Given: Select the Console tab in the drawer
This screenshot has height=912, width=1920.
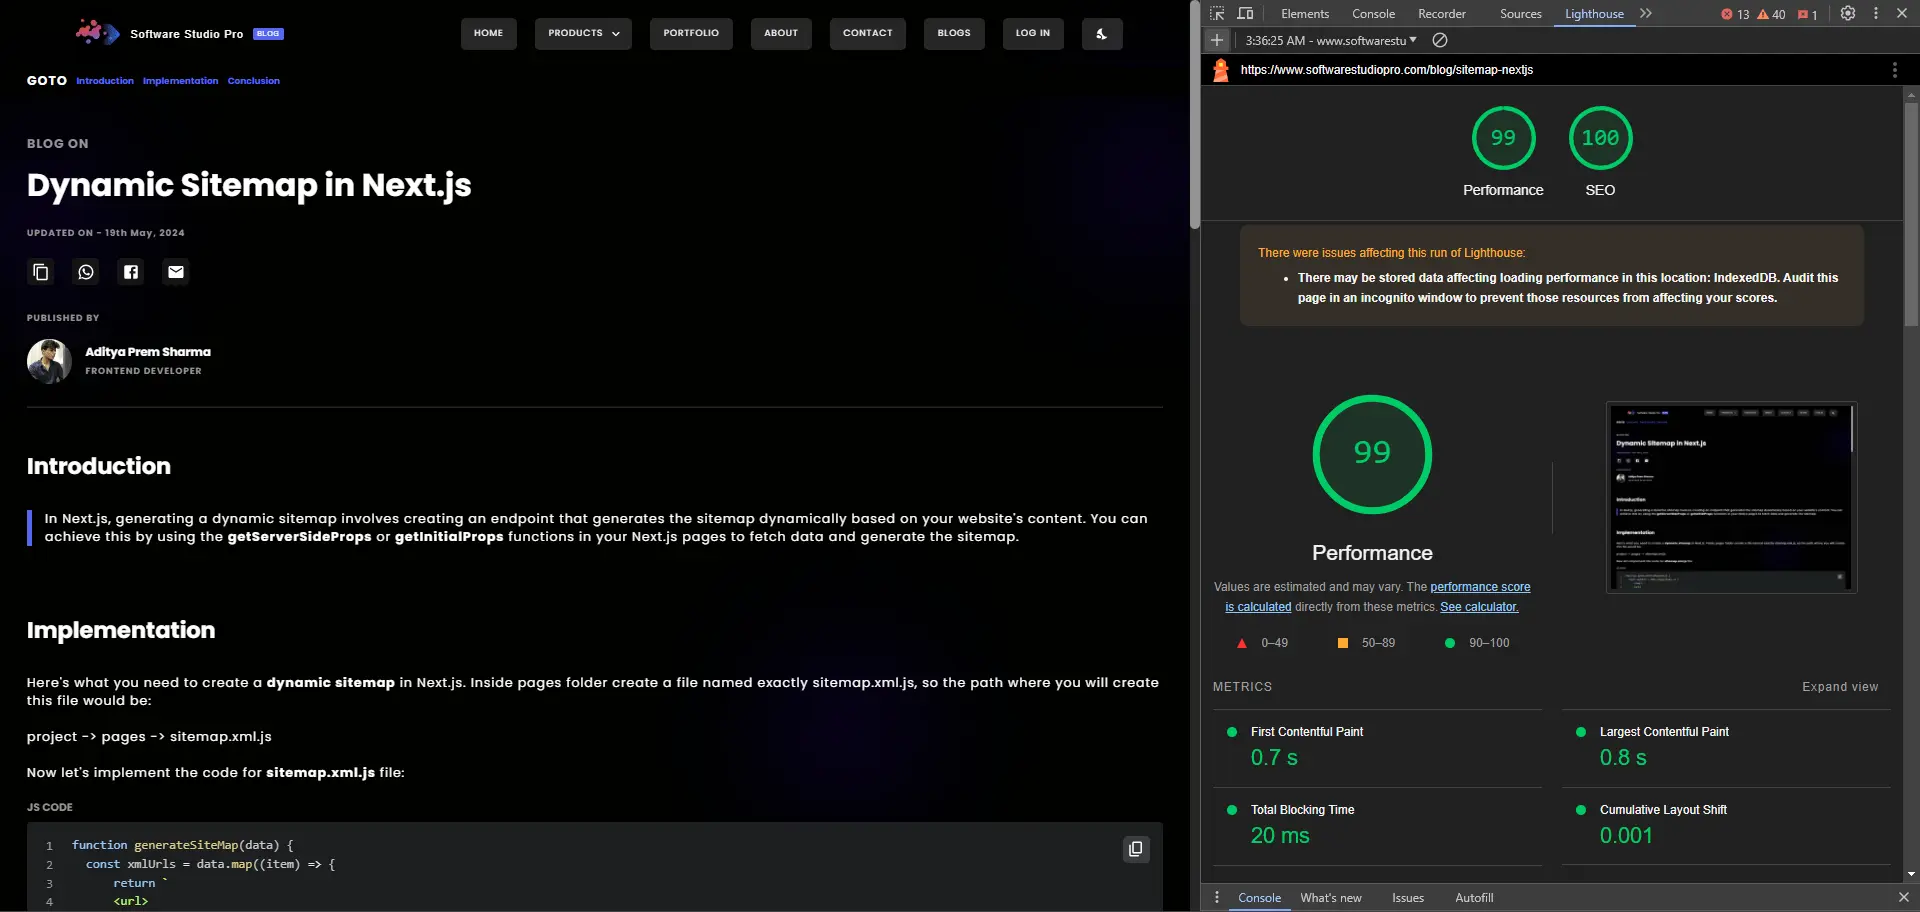Looking at the screenshot, I should coord(1259,898).
